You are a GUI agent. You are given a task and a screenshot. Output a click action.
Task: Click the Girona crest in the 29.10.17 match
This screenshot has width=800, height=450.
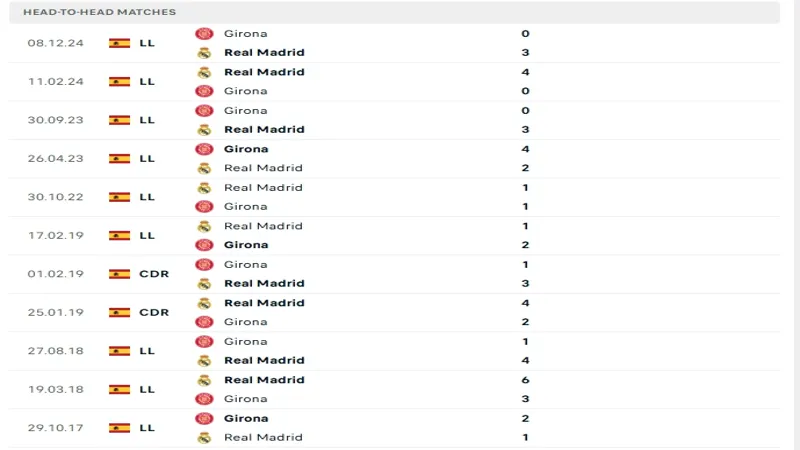[204, 418]
